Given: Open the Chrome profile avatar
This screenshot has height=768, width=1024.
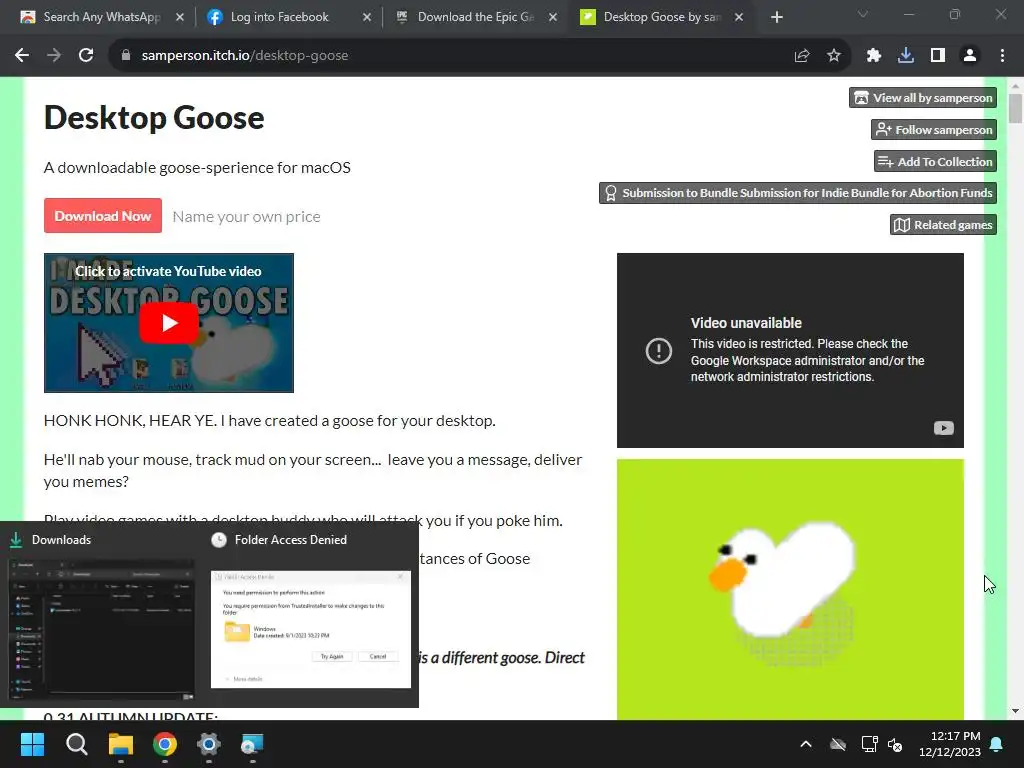Looking at the screenshot, I should coord(970,56).
